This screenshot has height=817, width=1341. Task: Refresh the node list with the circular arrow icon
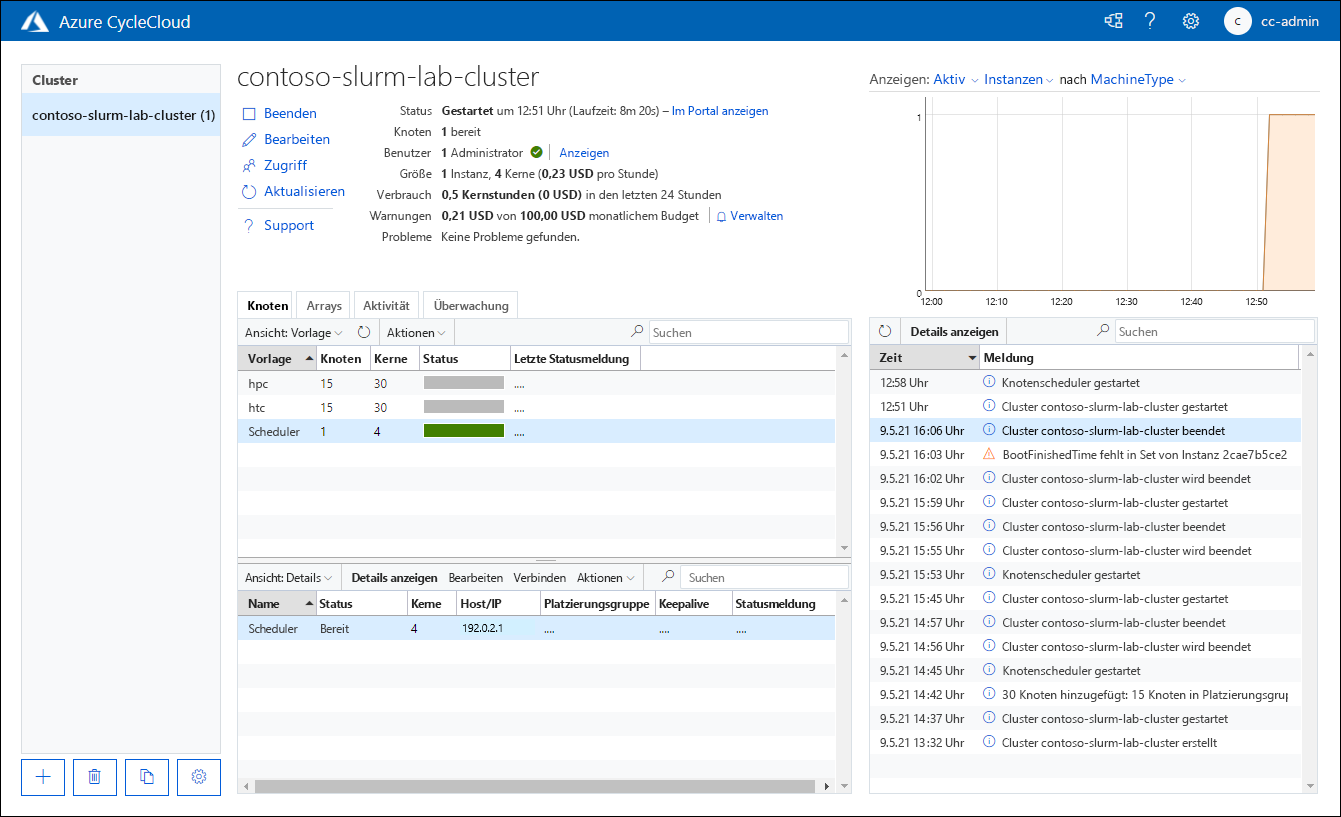364,331
